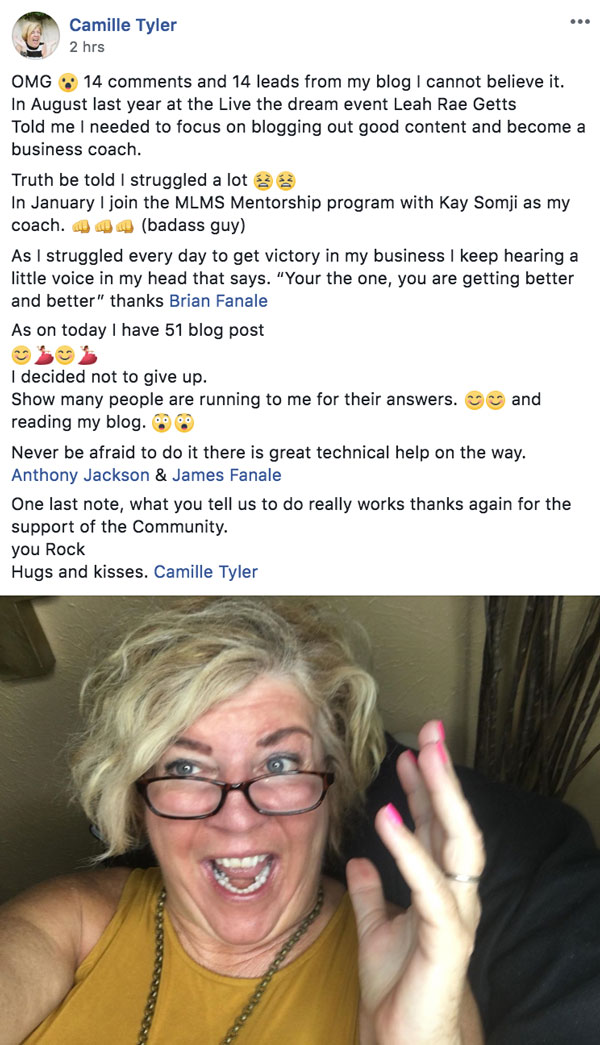Click the first fist bump emoji after 'coach.'

tap(81, 226)
